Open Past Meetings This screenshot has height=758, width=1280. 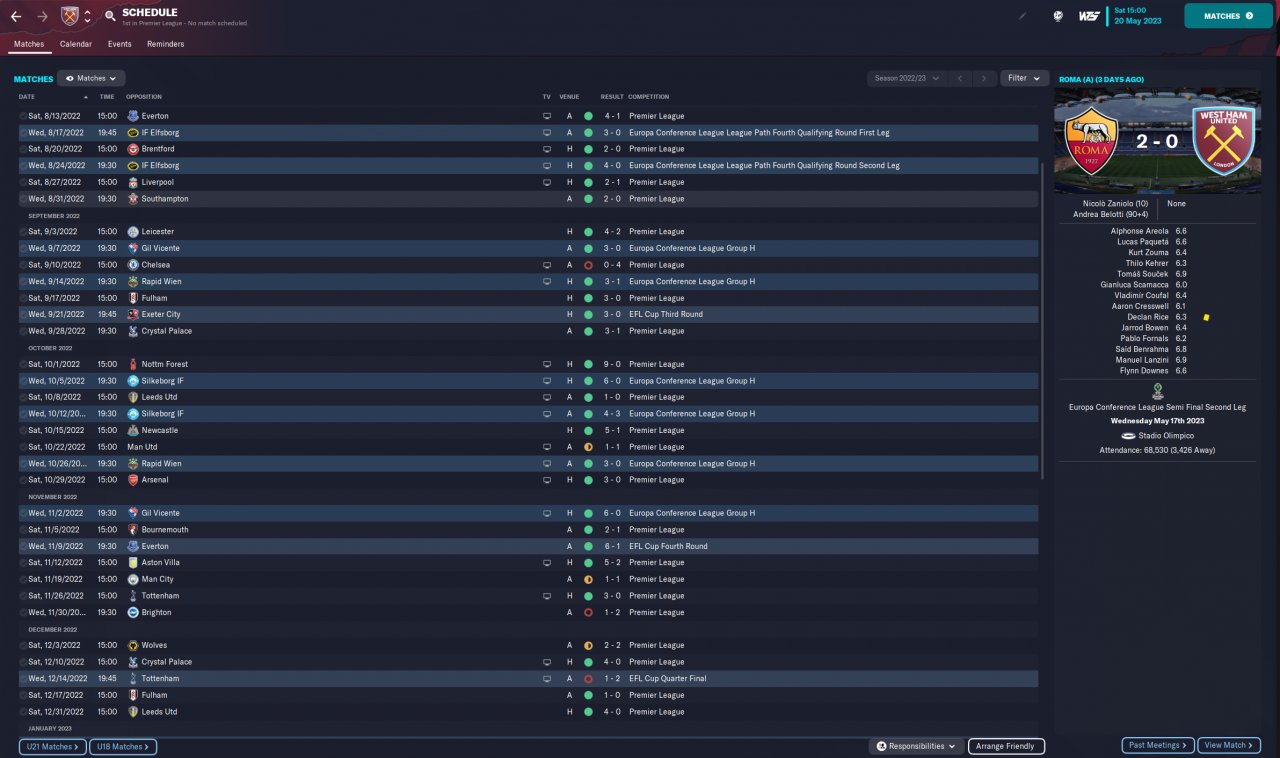click(1158, 745)
